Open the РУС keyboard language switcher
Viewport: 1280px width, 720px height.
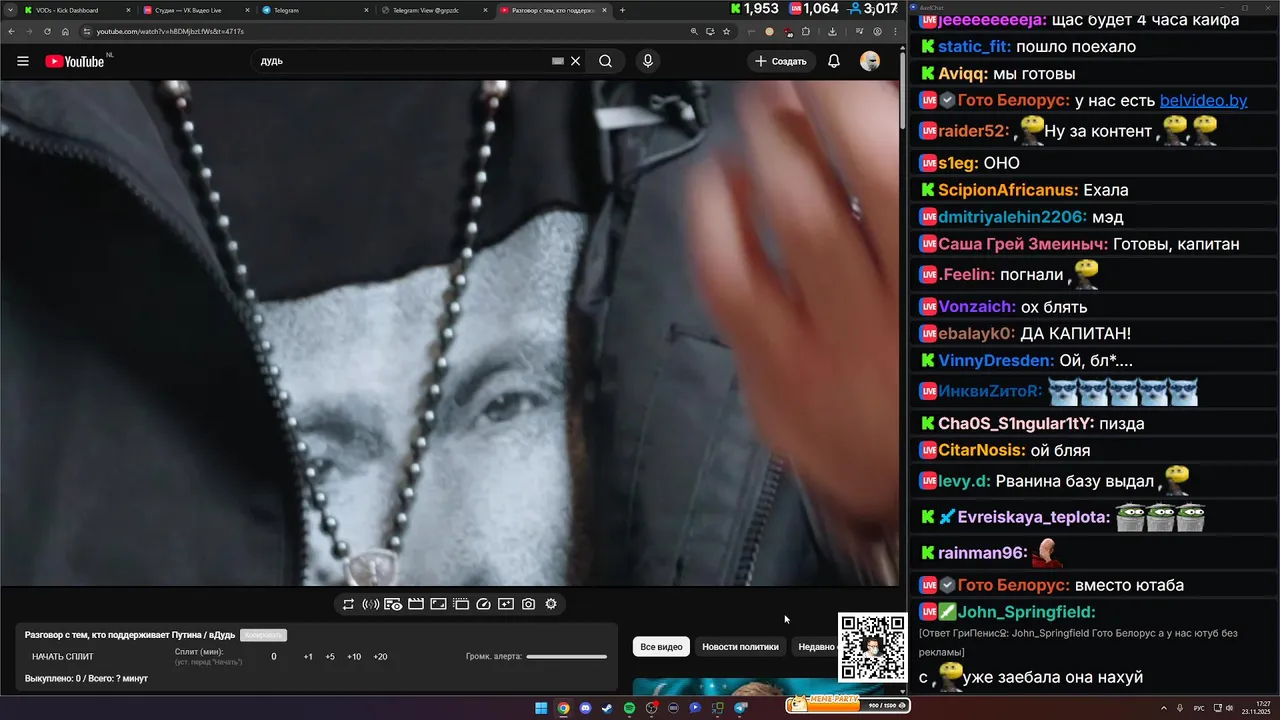(1199, 708)
